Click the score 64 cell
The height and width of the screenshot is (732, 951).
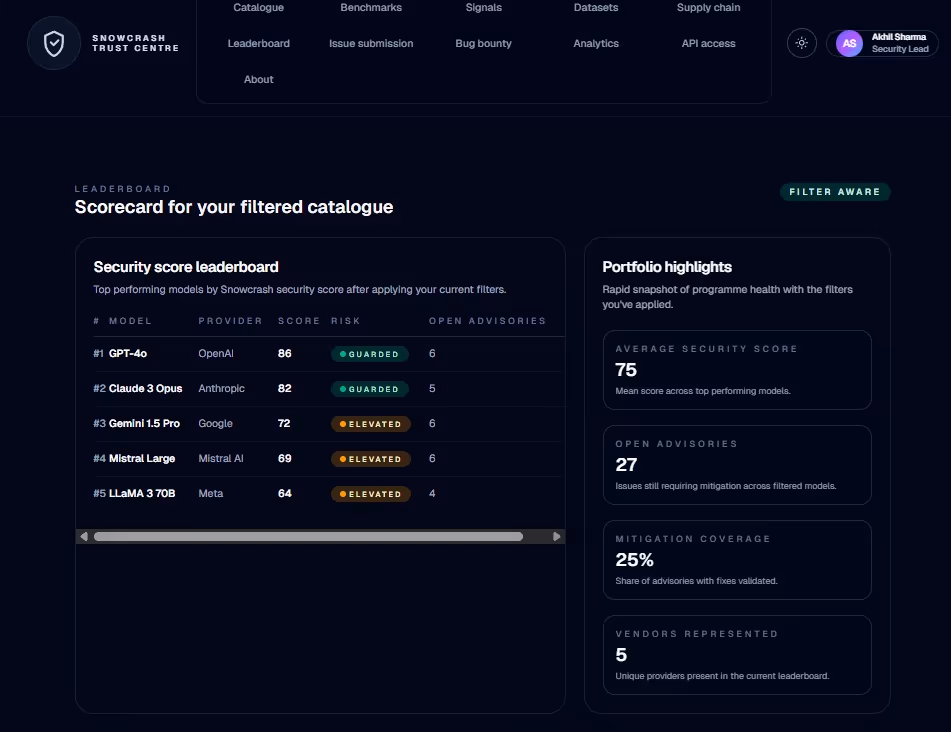click(x=284, y=494)
